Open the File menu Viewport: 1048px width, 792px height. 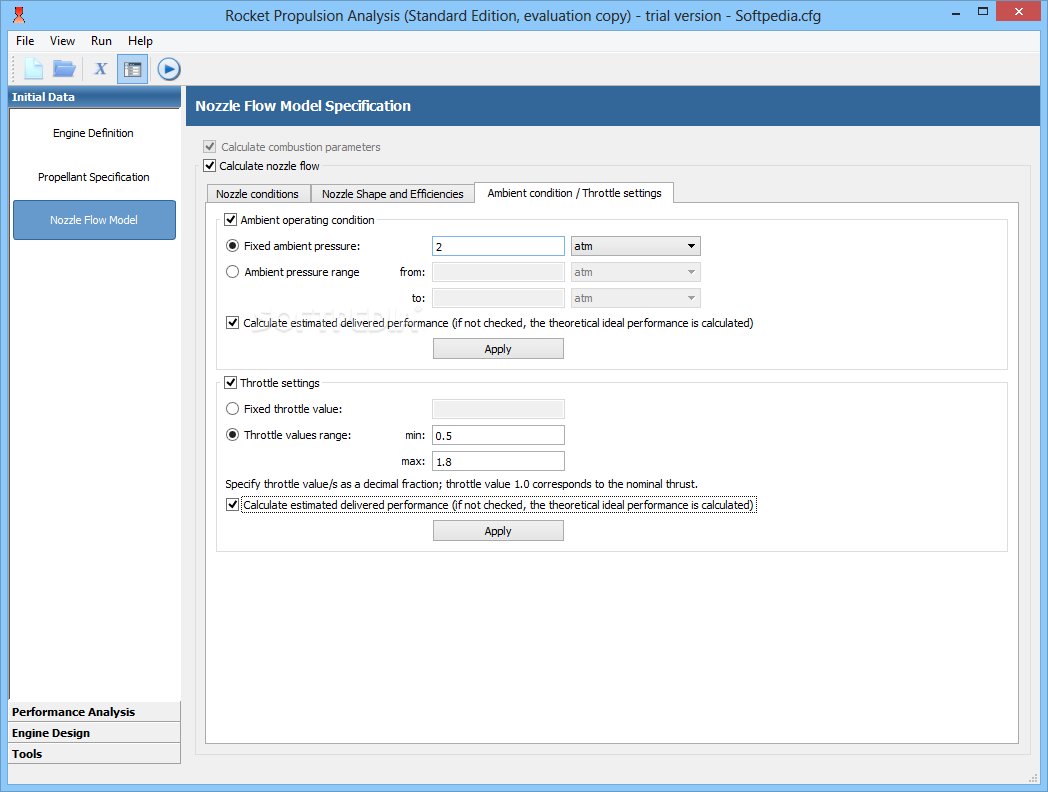25,41
